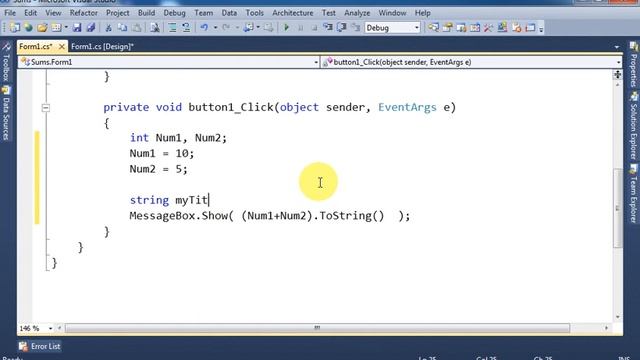
Task: Open the Analyze menu
Action: tap(357, 13)
